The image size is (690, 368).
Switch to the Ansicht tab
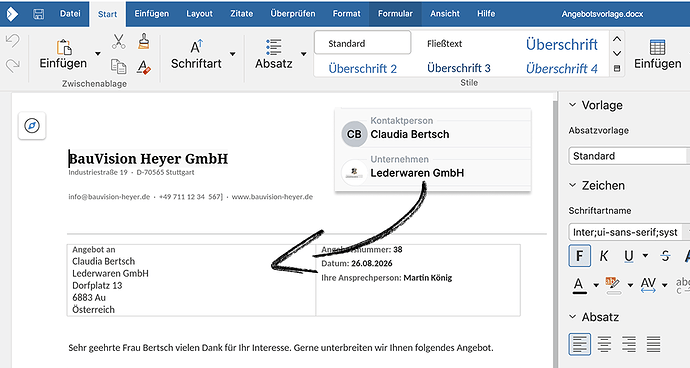point(445,14)
